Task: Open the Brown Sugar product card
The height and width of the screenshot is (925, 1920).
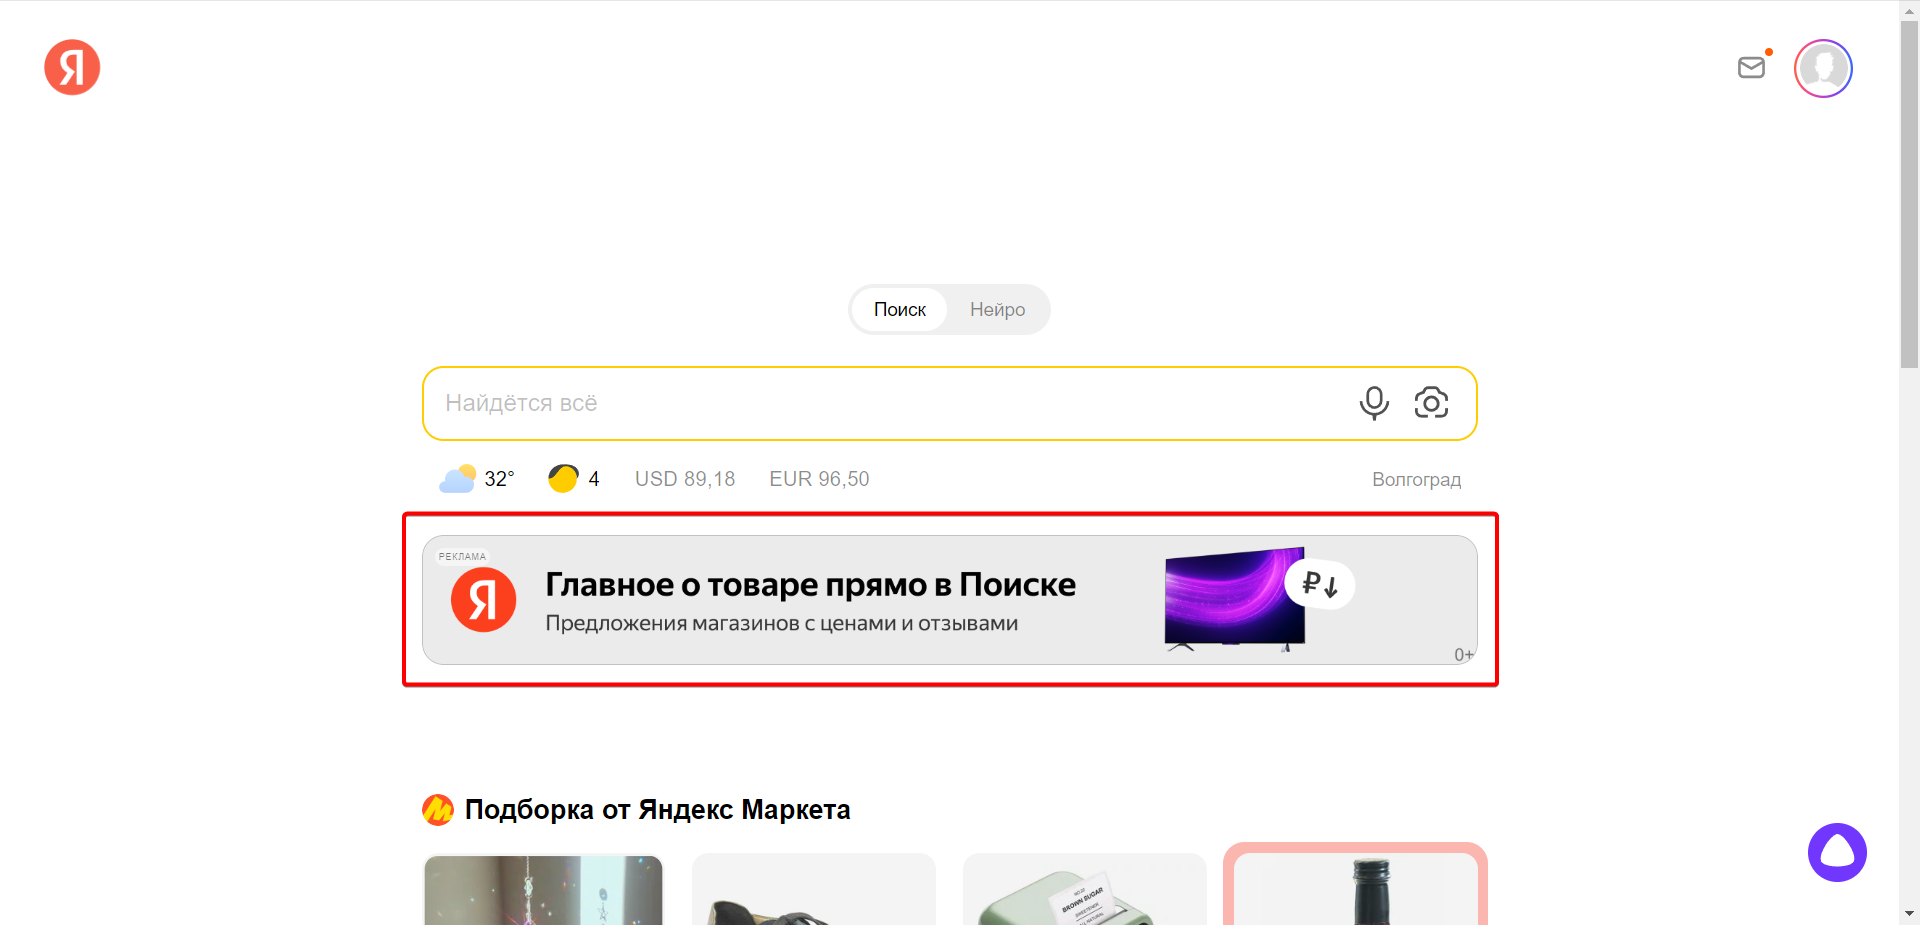Action: (1084, 889)
